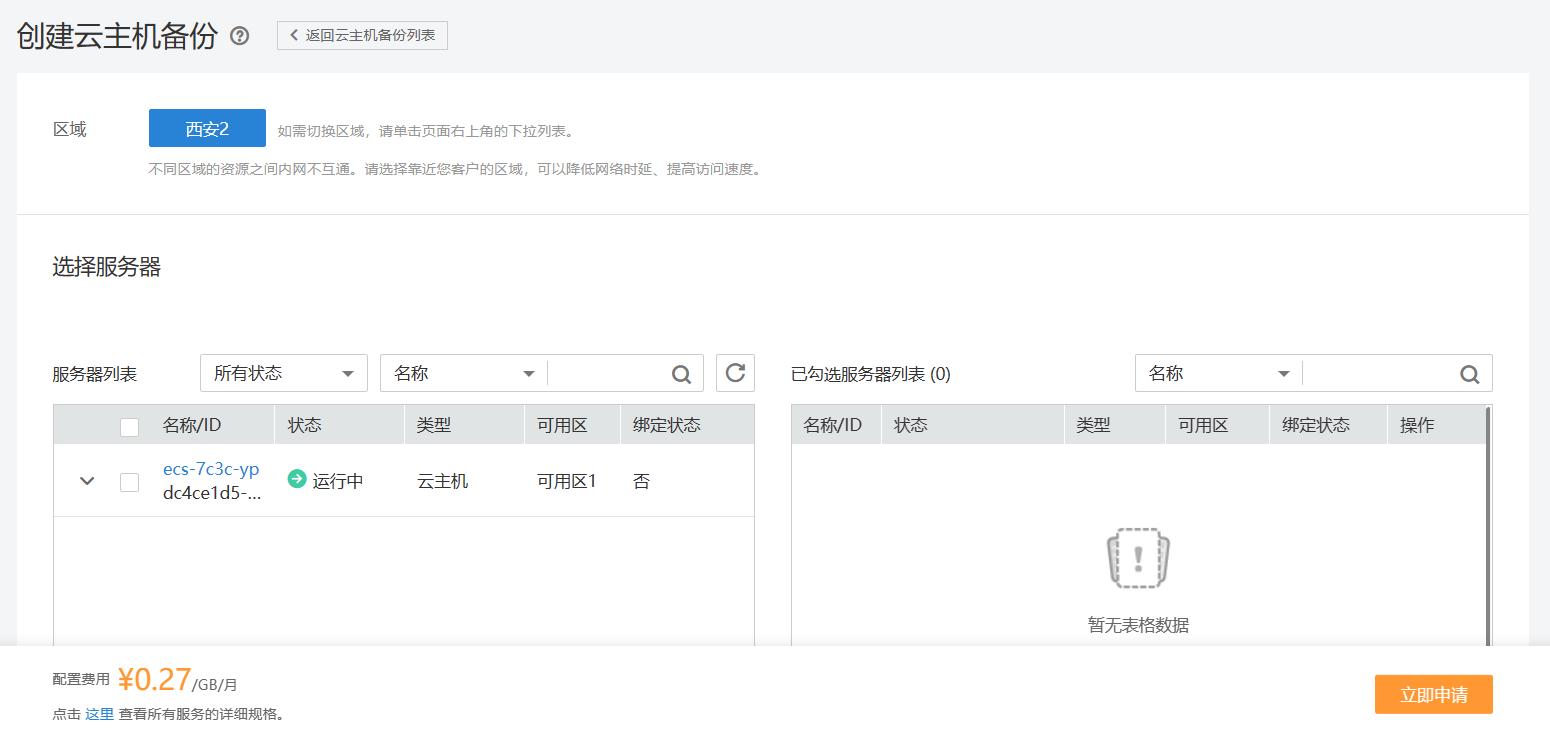Refresh the server list
This screenshot has height=730, width=1550.
coord(735,372)
